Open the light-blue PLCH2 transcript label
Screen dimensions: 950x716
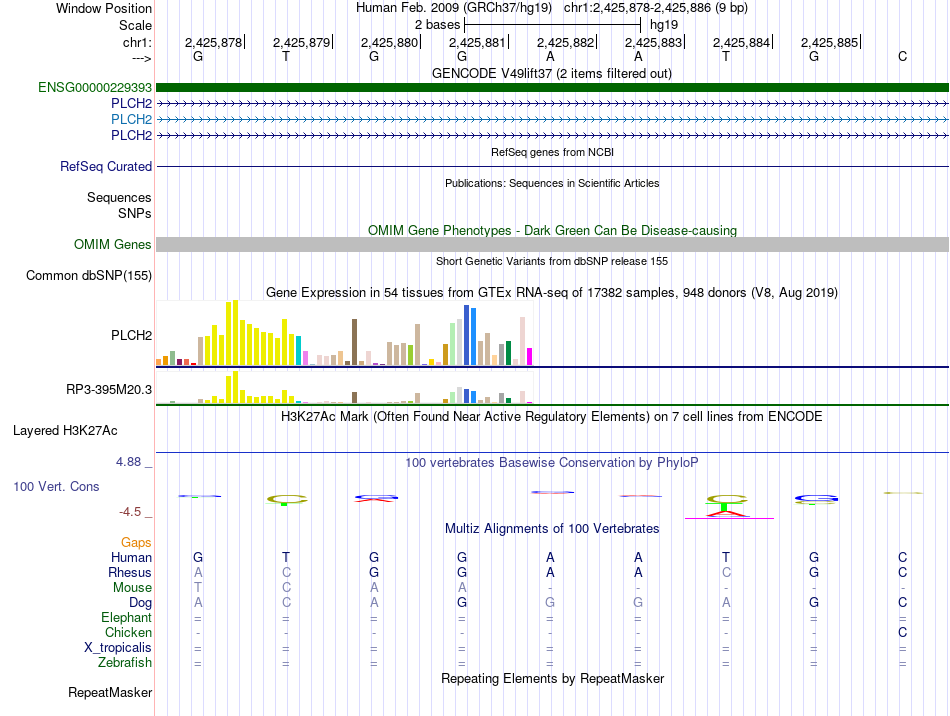[131, 119]
